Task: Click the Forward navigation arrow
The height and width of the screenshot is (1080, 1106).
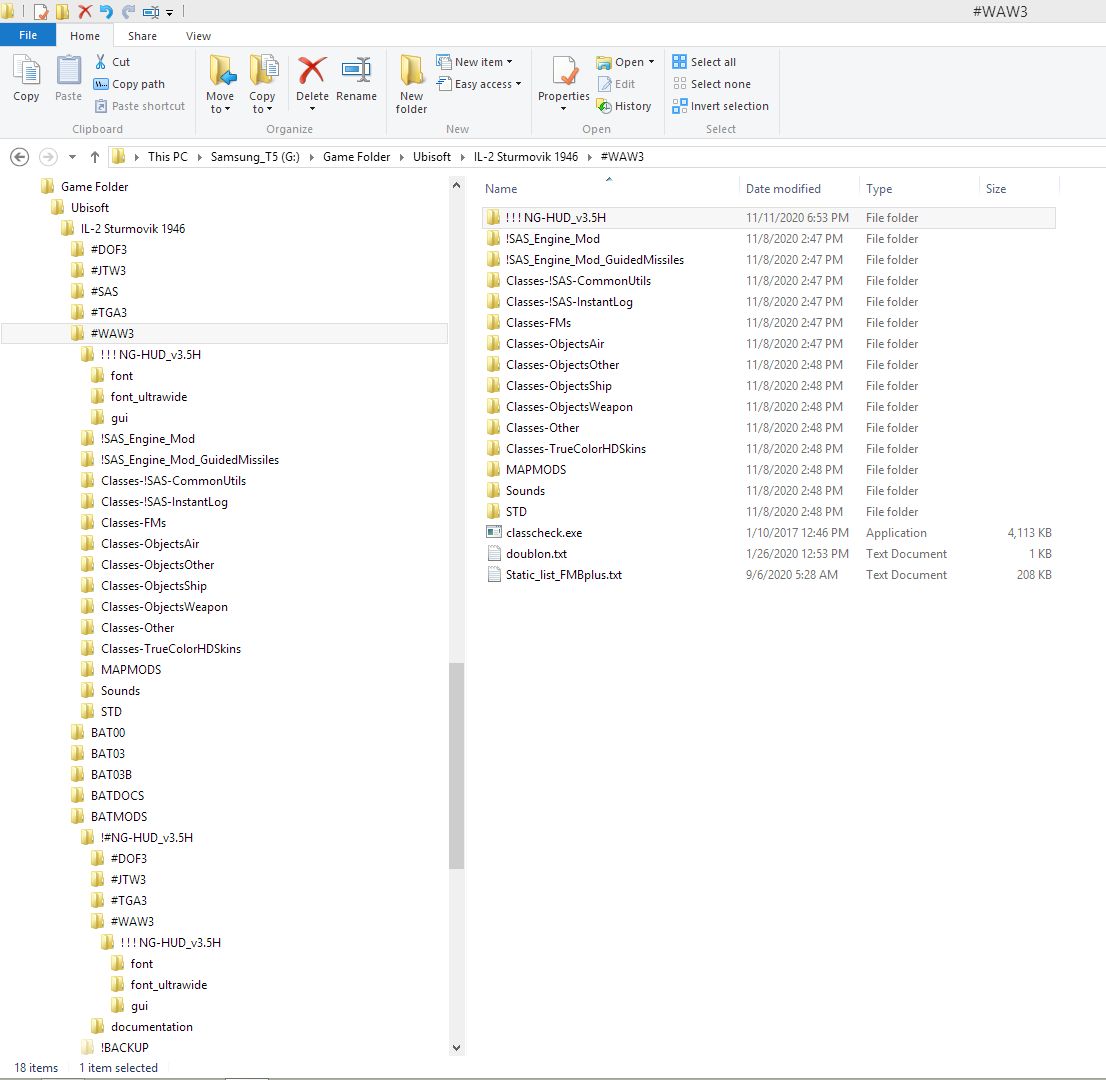Action: [x=48, y=157]
